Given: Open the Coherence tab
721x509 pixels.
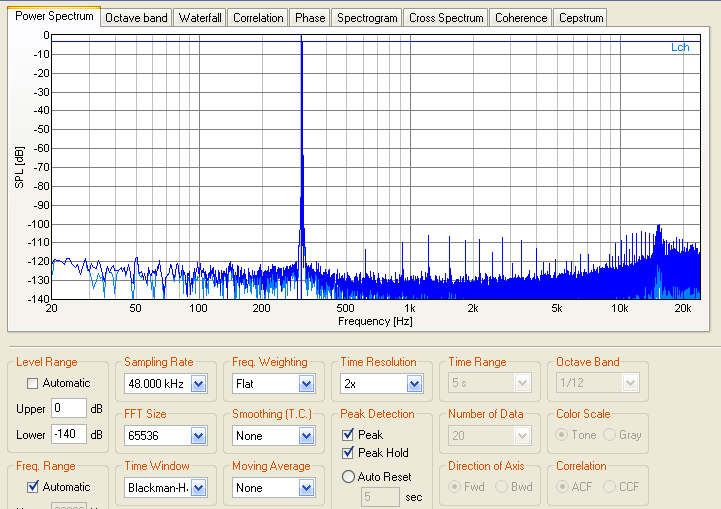Looking at the screenshot, I should [x=521, y=18].
